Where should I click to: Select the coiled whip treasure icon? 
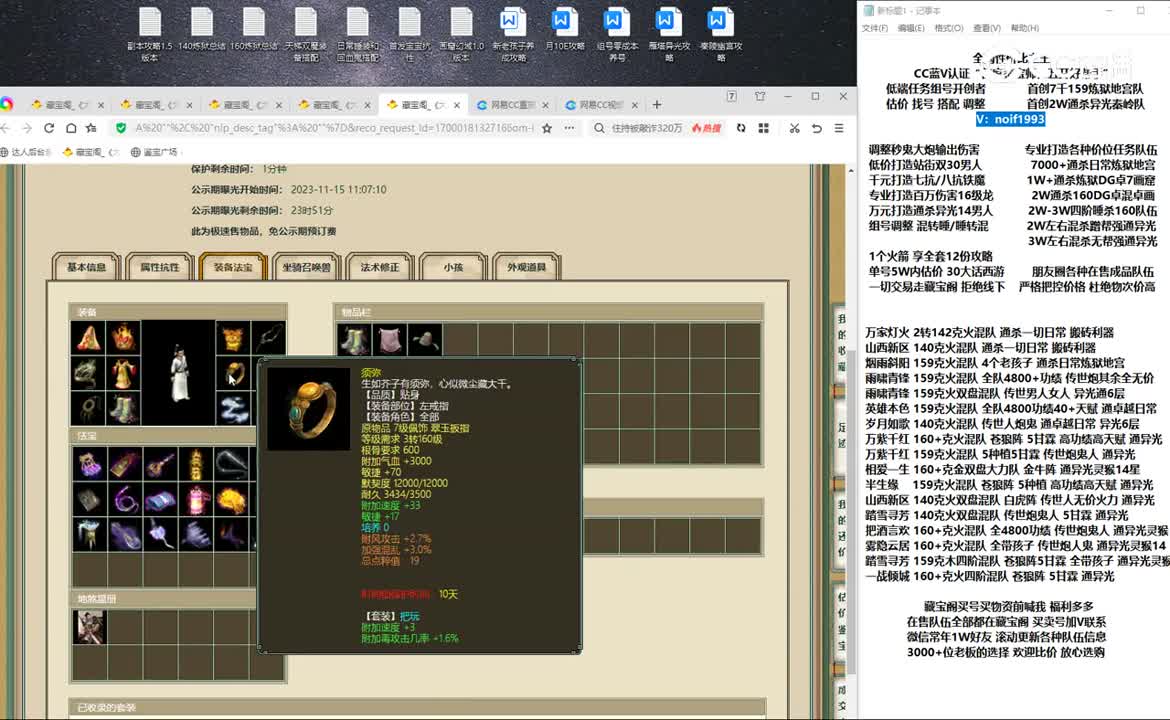[231, 464]
